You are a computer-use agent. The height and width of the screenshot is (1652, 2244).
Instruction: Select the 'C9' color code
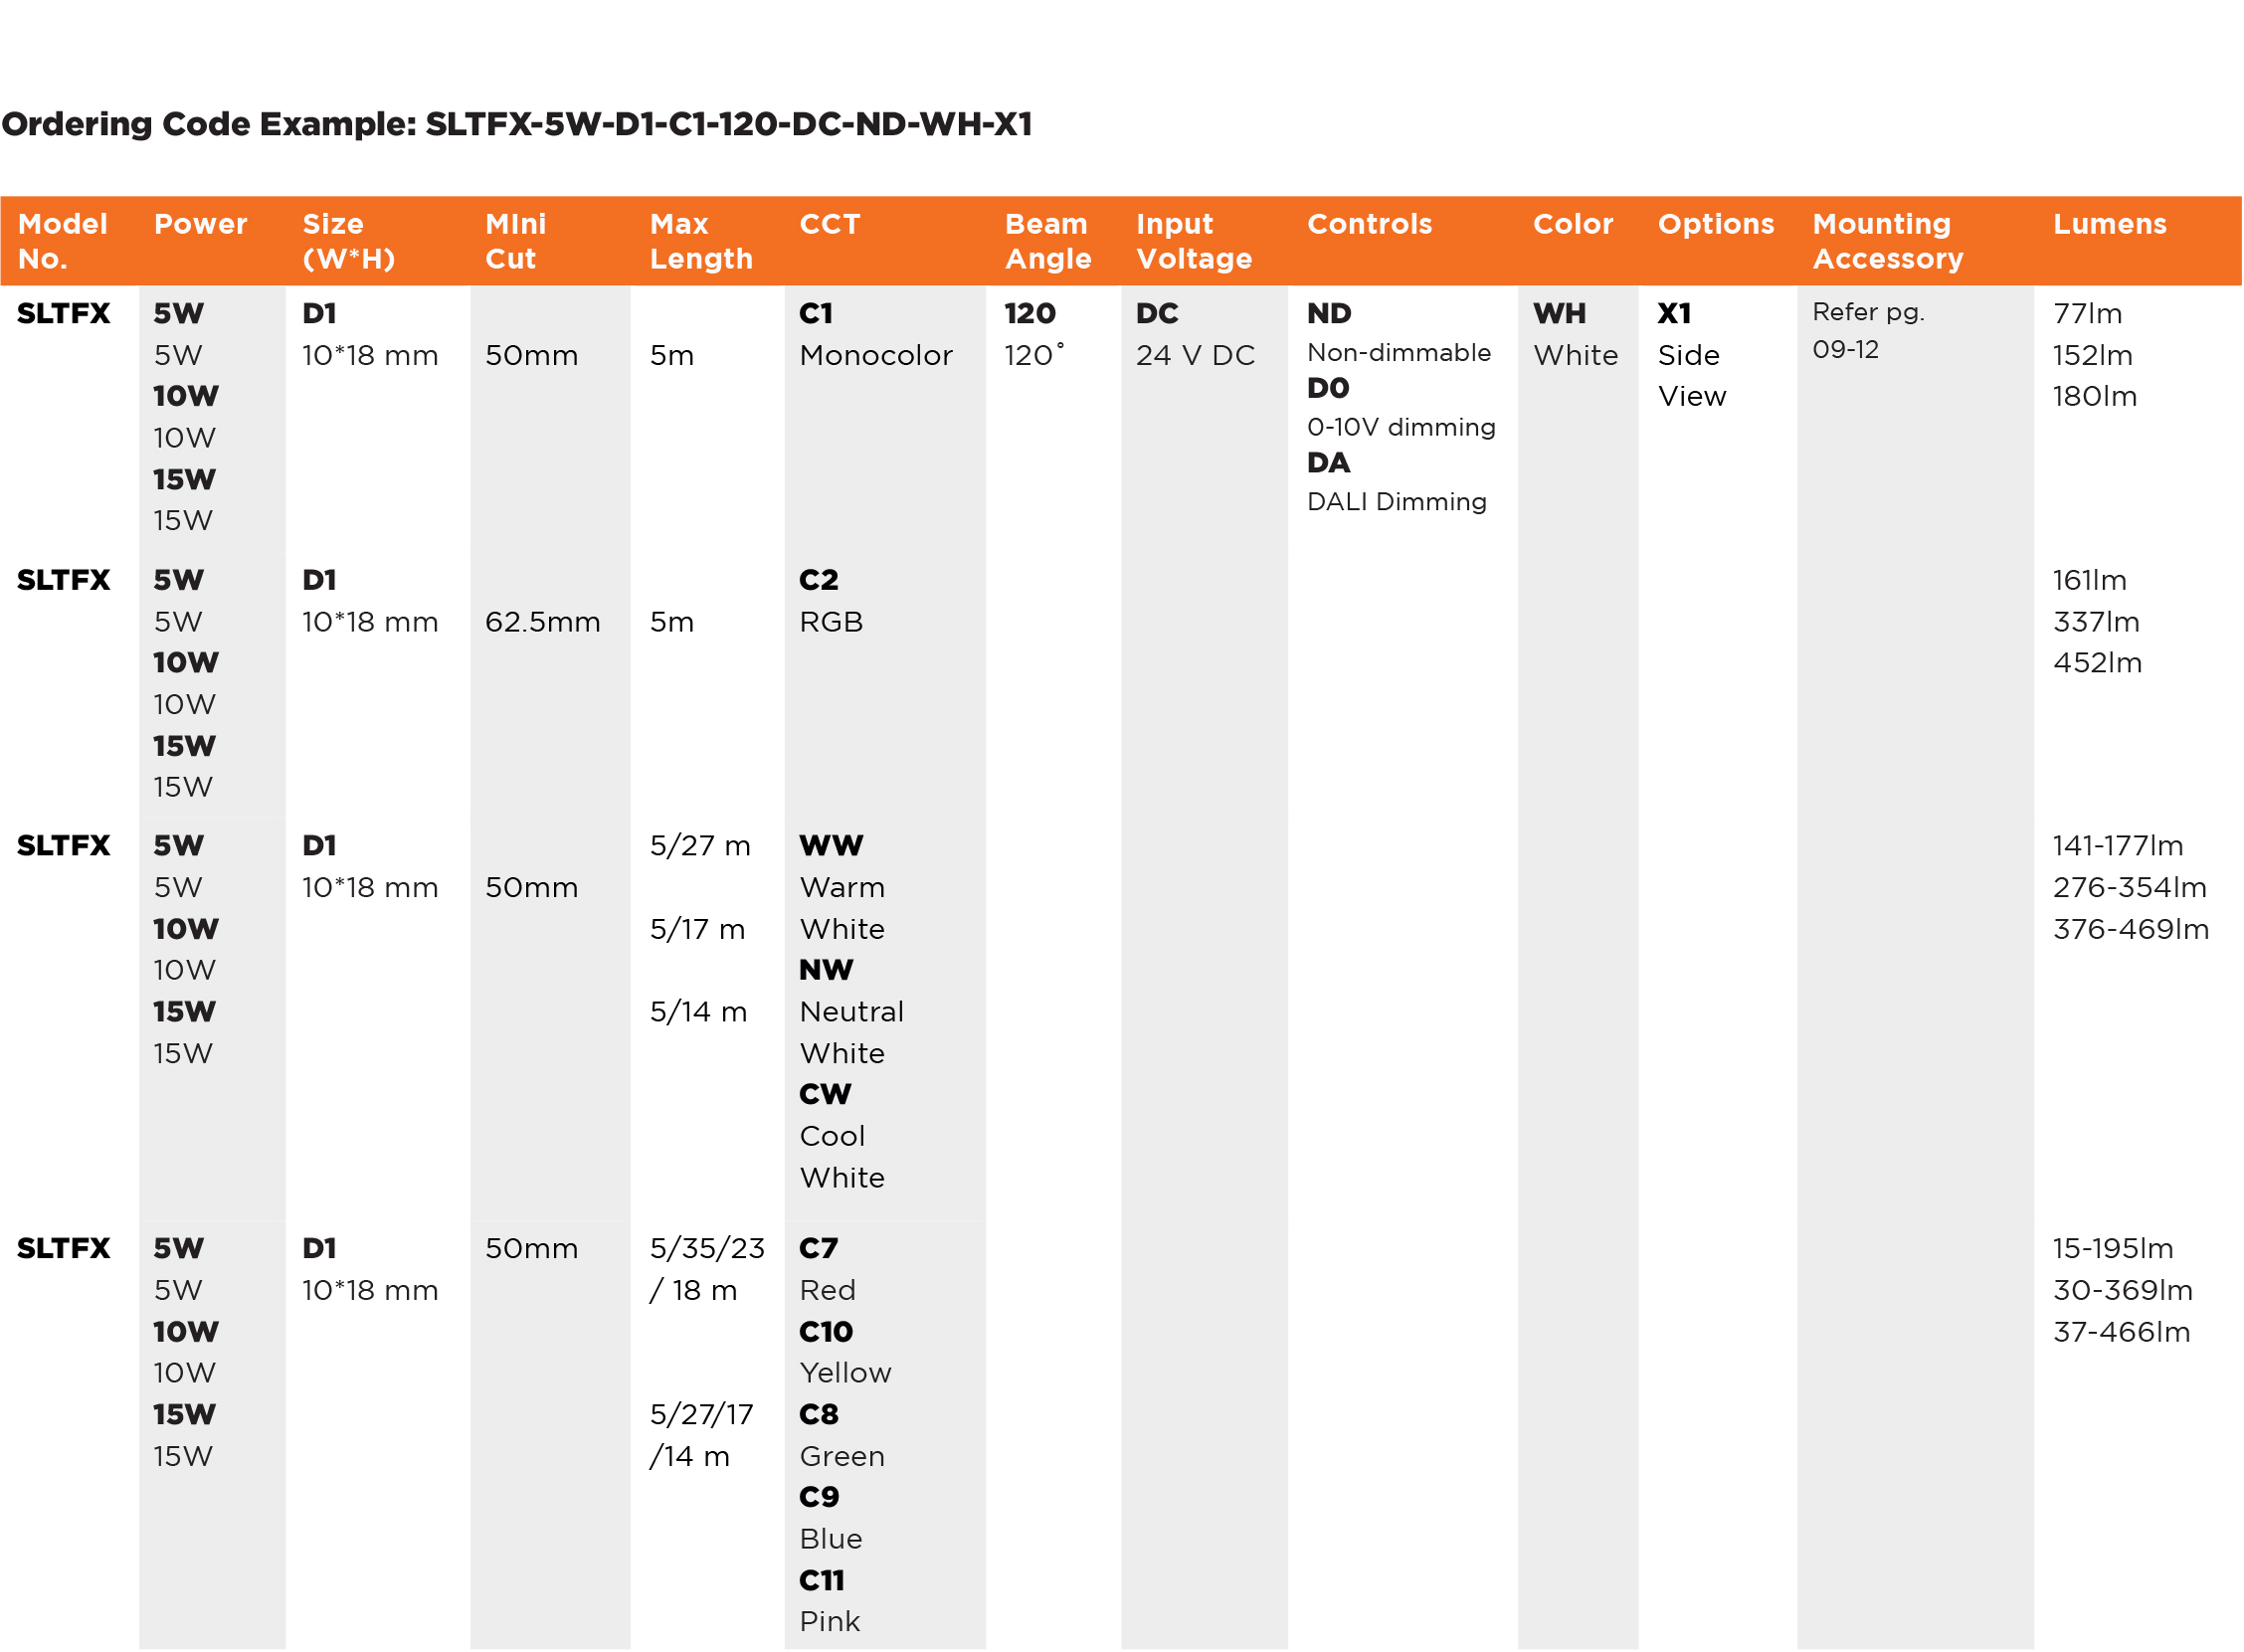(x=819, y=1498)
